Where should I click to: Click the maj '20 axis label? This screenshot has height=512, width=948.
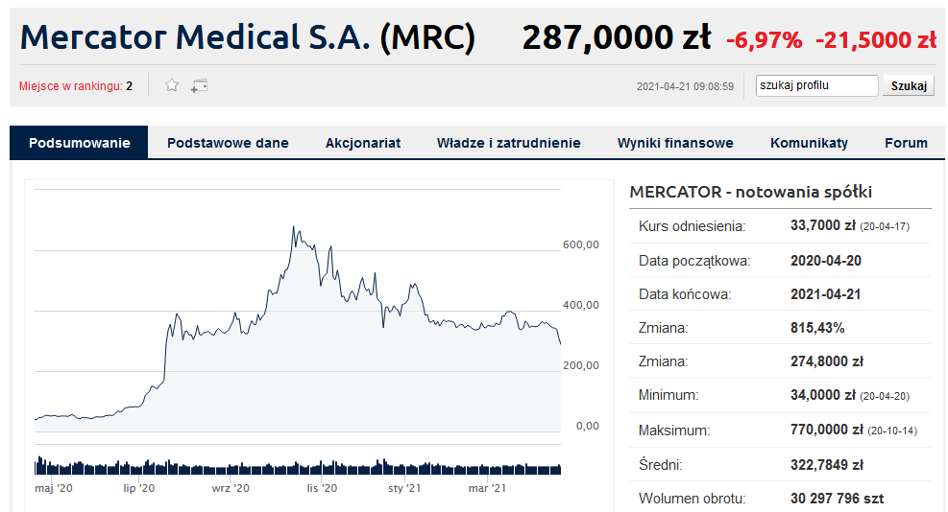point(54,488)
